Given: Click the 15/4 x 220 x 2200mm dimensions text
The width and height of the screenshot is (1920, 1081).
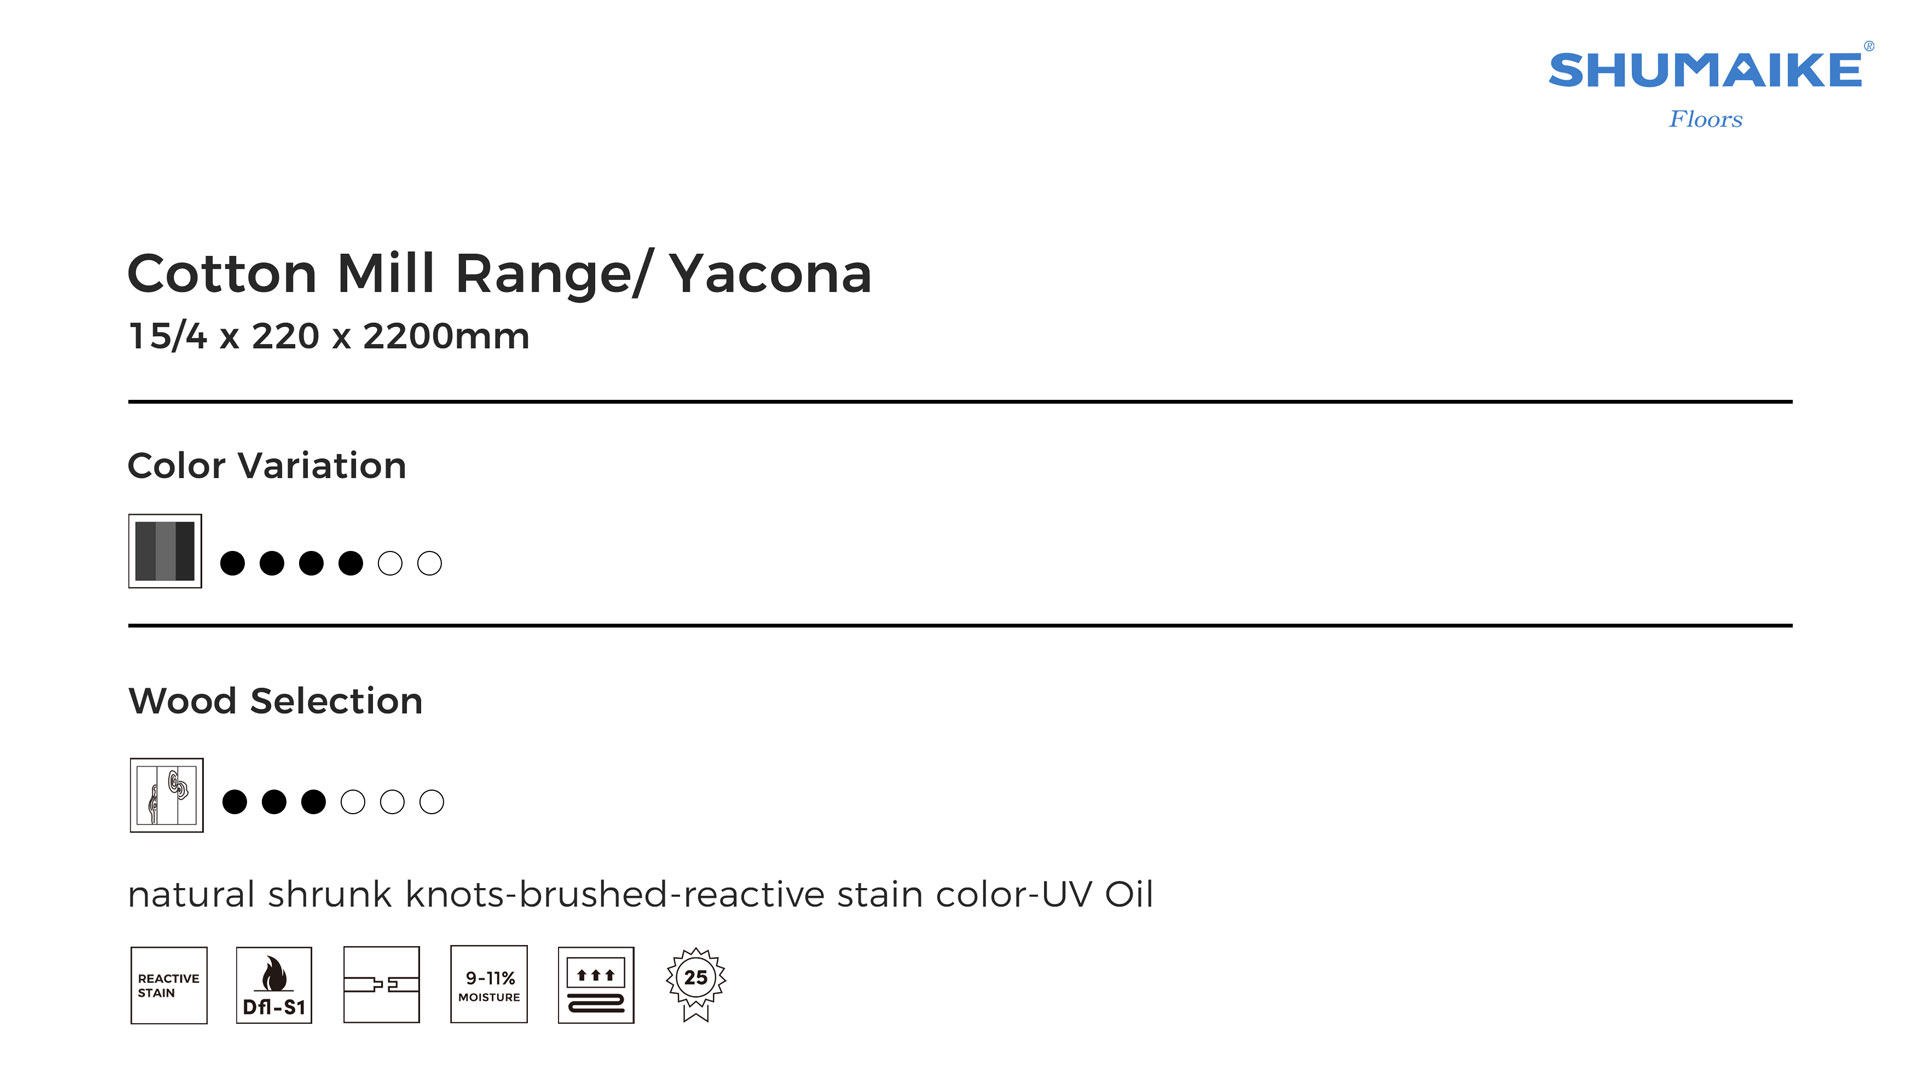Looking at the screenshot, I should click(x=329, y=336).
